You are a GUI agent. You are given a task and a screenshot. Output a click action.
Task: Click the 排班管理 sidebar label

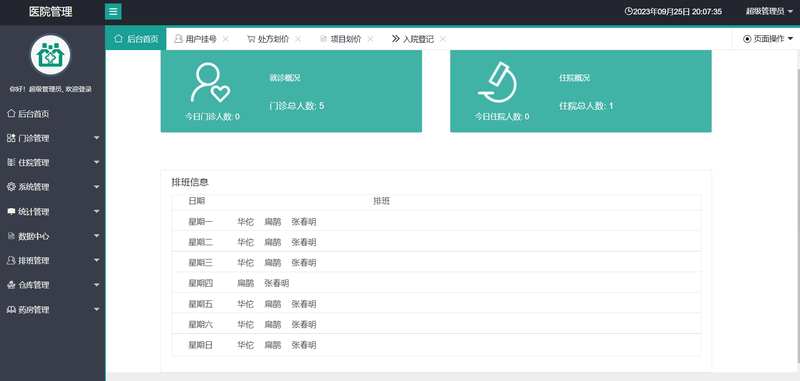coord(34,260)
